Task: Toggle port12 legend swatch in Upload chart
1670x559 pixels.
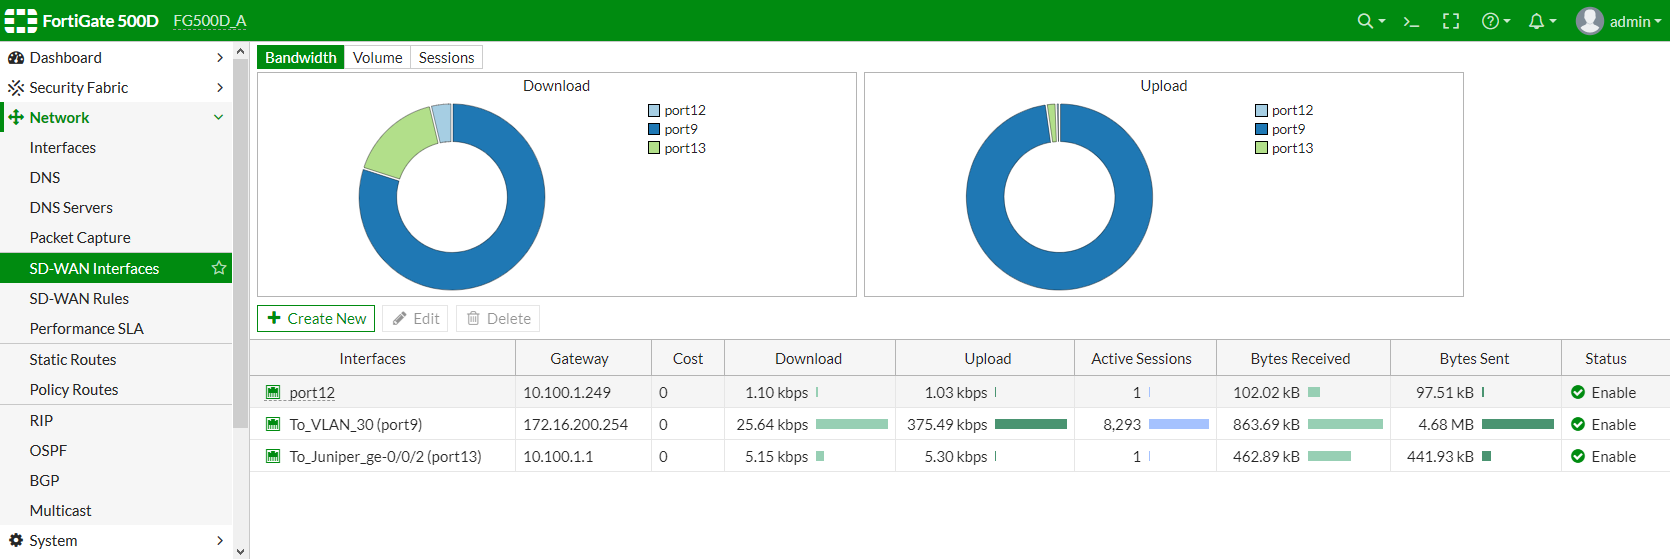Action: click(1262, 111)
